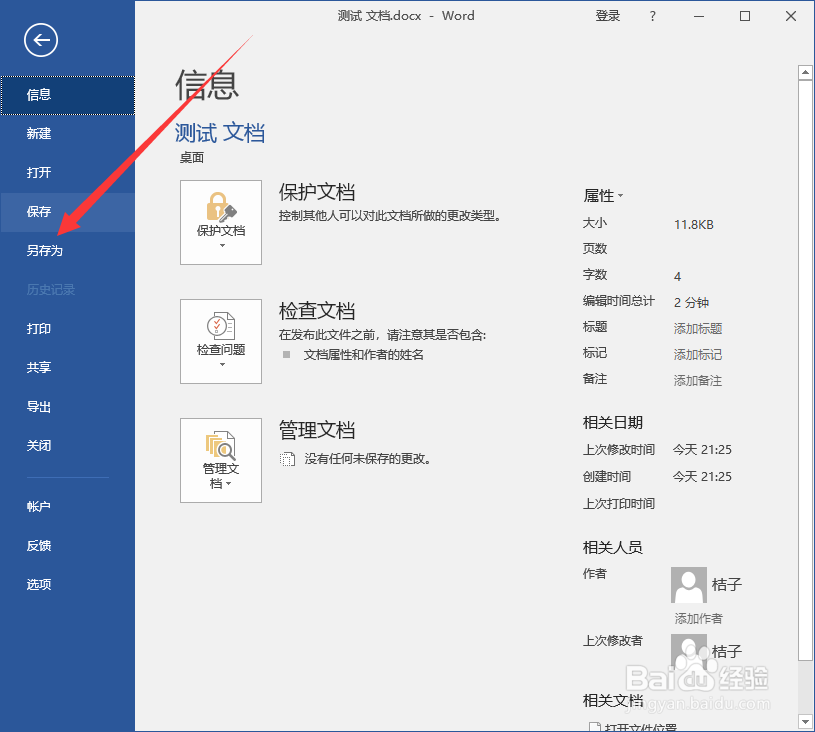This screenshot has height=732, width=815.
Task: Open the 打印 (Print) section
Action: pyautogui.click(x=38, y=328)
